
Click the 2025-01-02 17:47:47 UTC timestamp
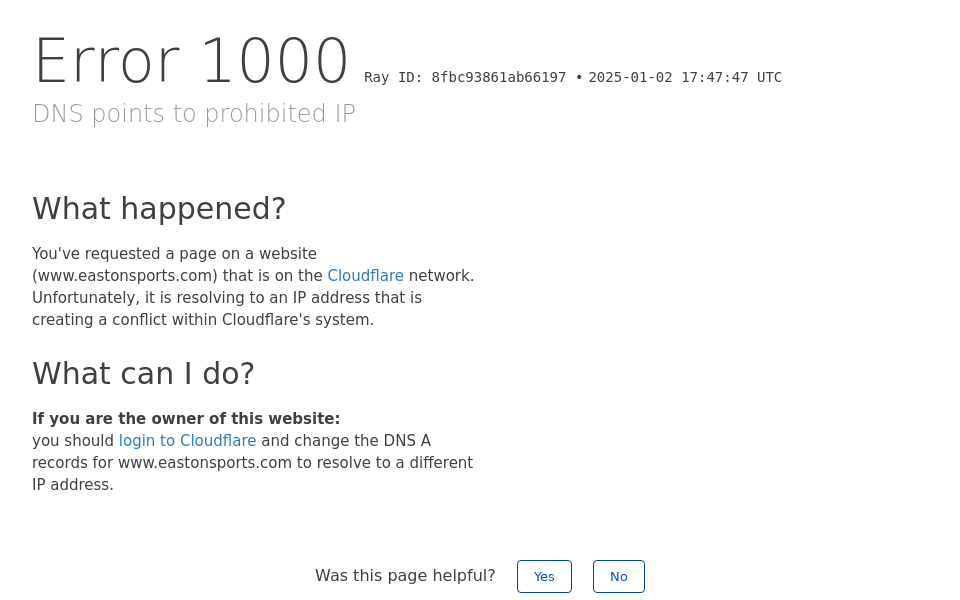click(x=685, y=78)
